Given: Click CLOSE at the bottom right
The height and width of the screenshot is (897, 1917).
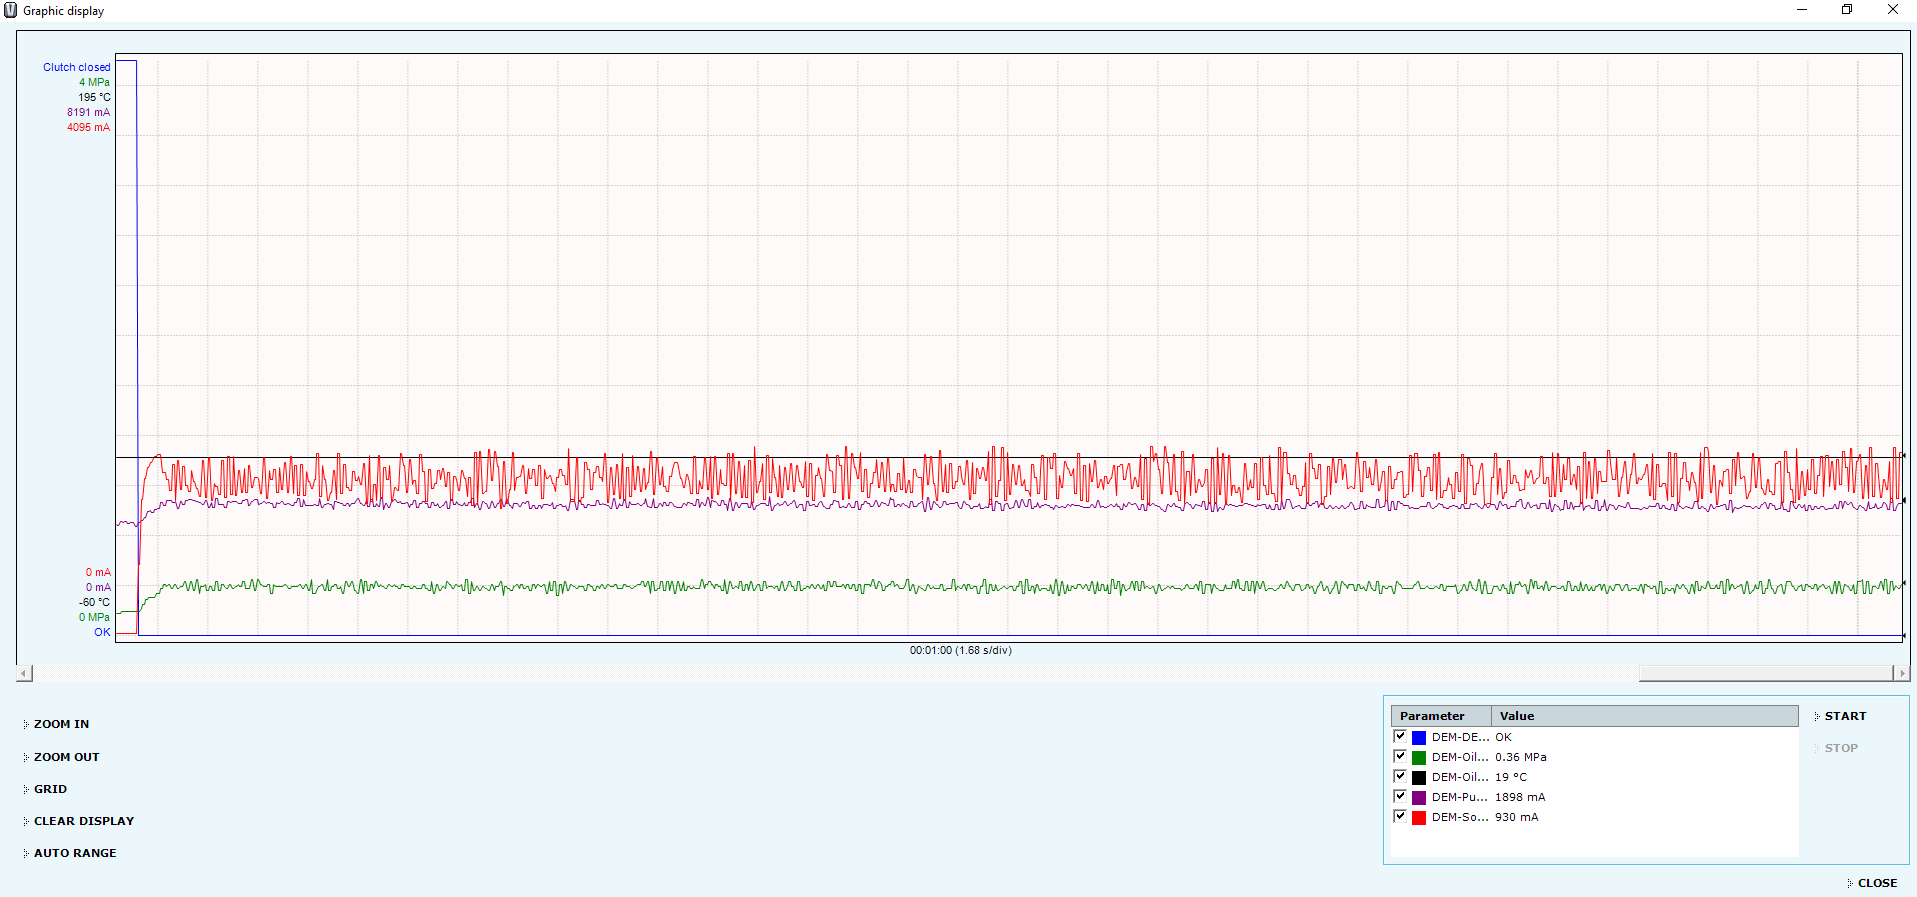Looking at the screenshot, I should [1876, 883].
